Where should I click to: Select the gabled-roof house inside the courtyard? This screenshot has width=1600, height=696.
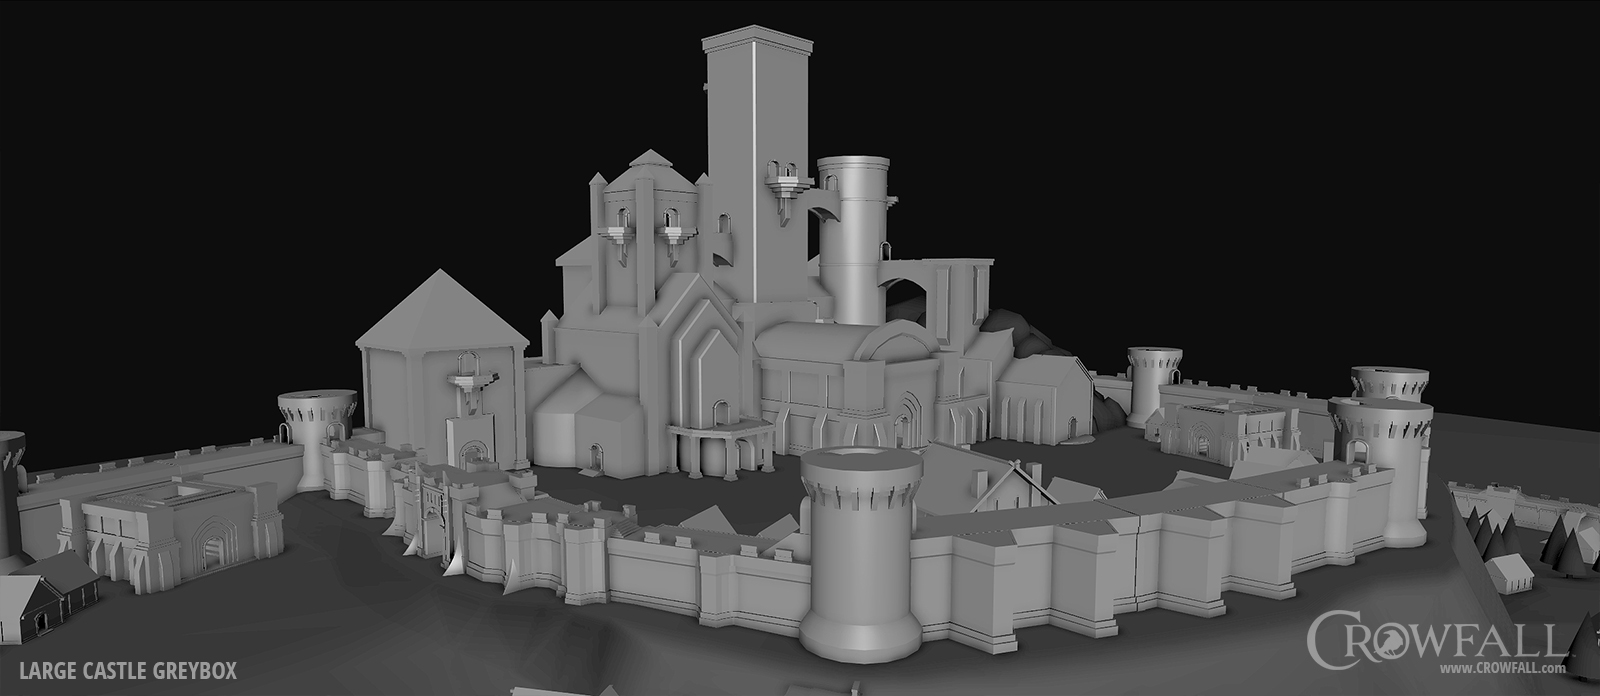pyautogui.click(x=1010, y=485)
